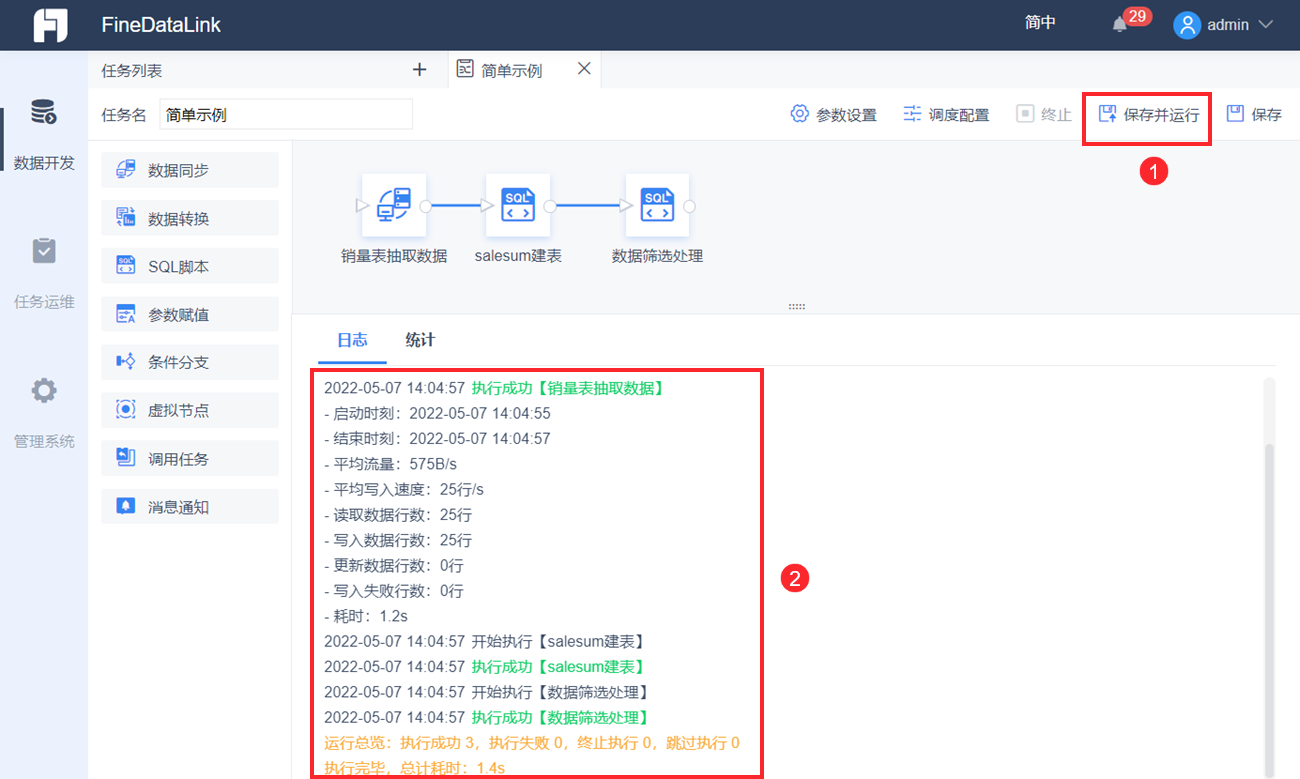Screen dimensions: 1300x779
Task: Click the panel divider handle above the log
Action: (796, 306)
